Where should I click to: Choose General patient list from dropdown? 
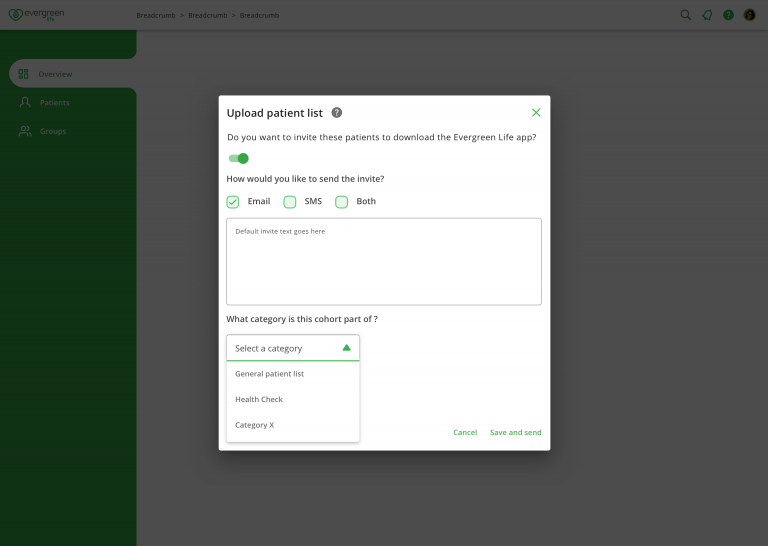click(x=270, y=374)
